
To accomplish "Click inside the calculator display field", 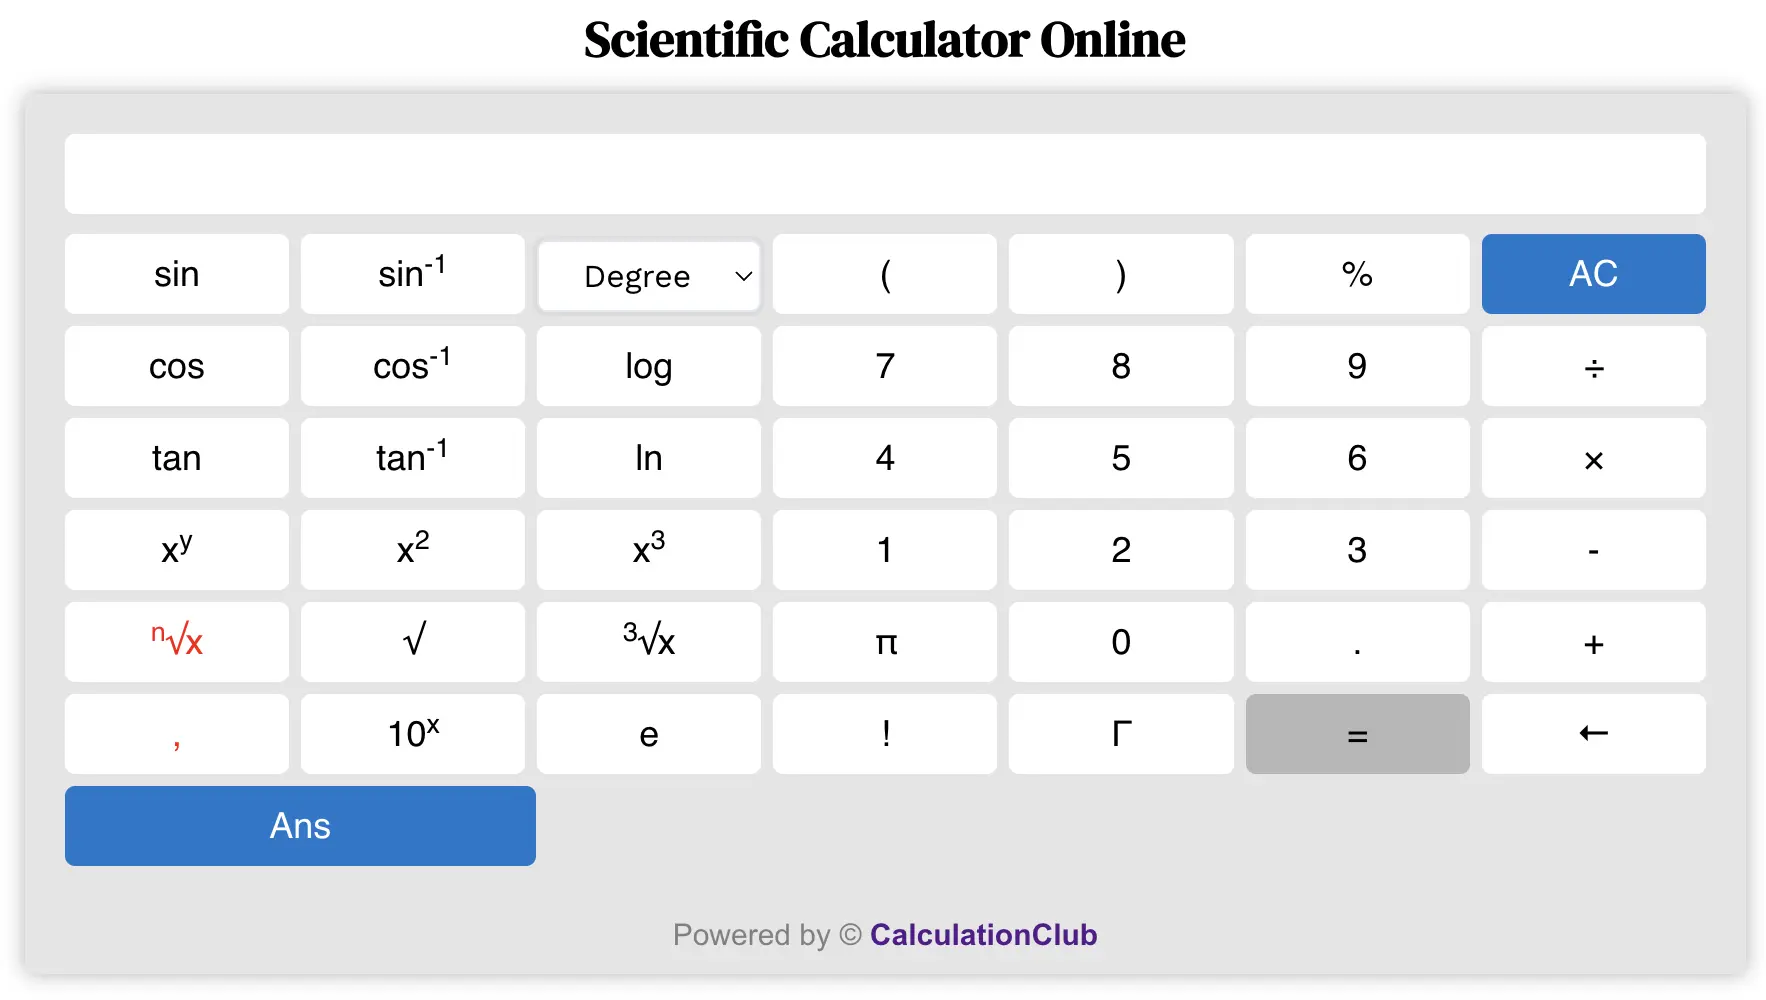I will pos(884,173).
